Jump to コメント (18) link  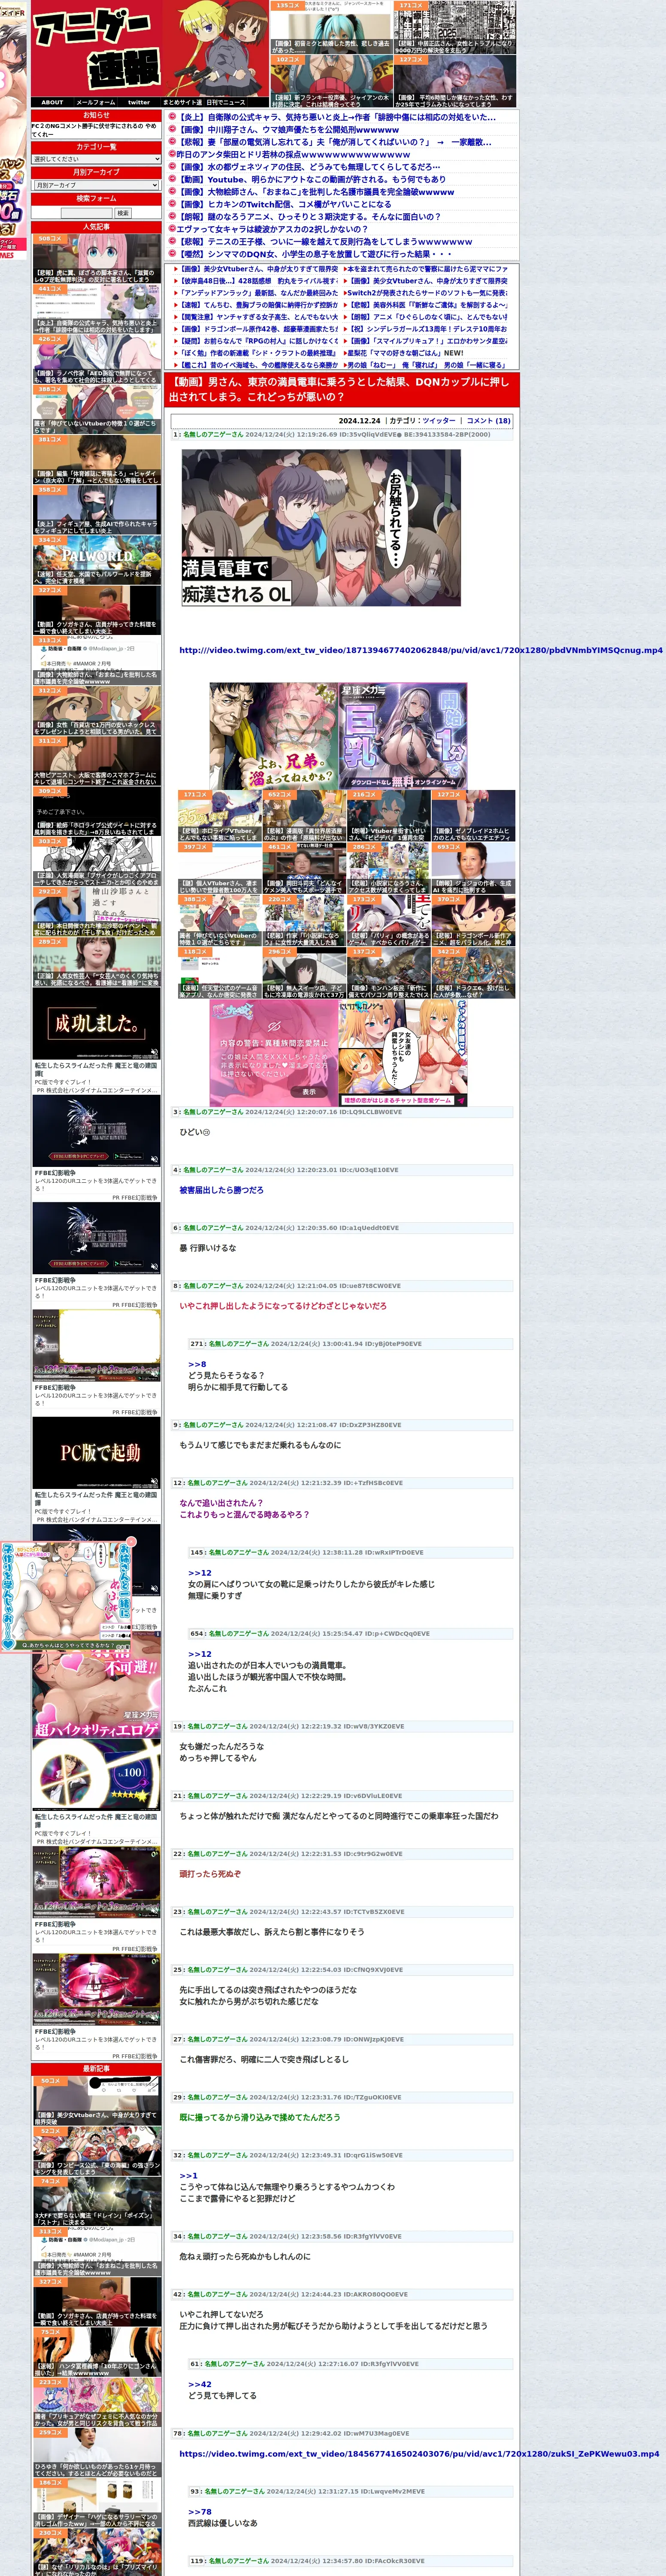[489, 421]
